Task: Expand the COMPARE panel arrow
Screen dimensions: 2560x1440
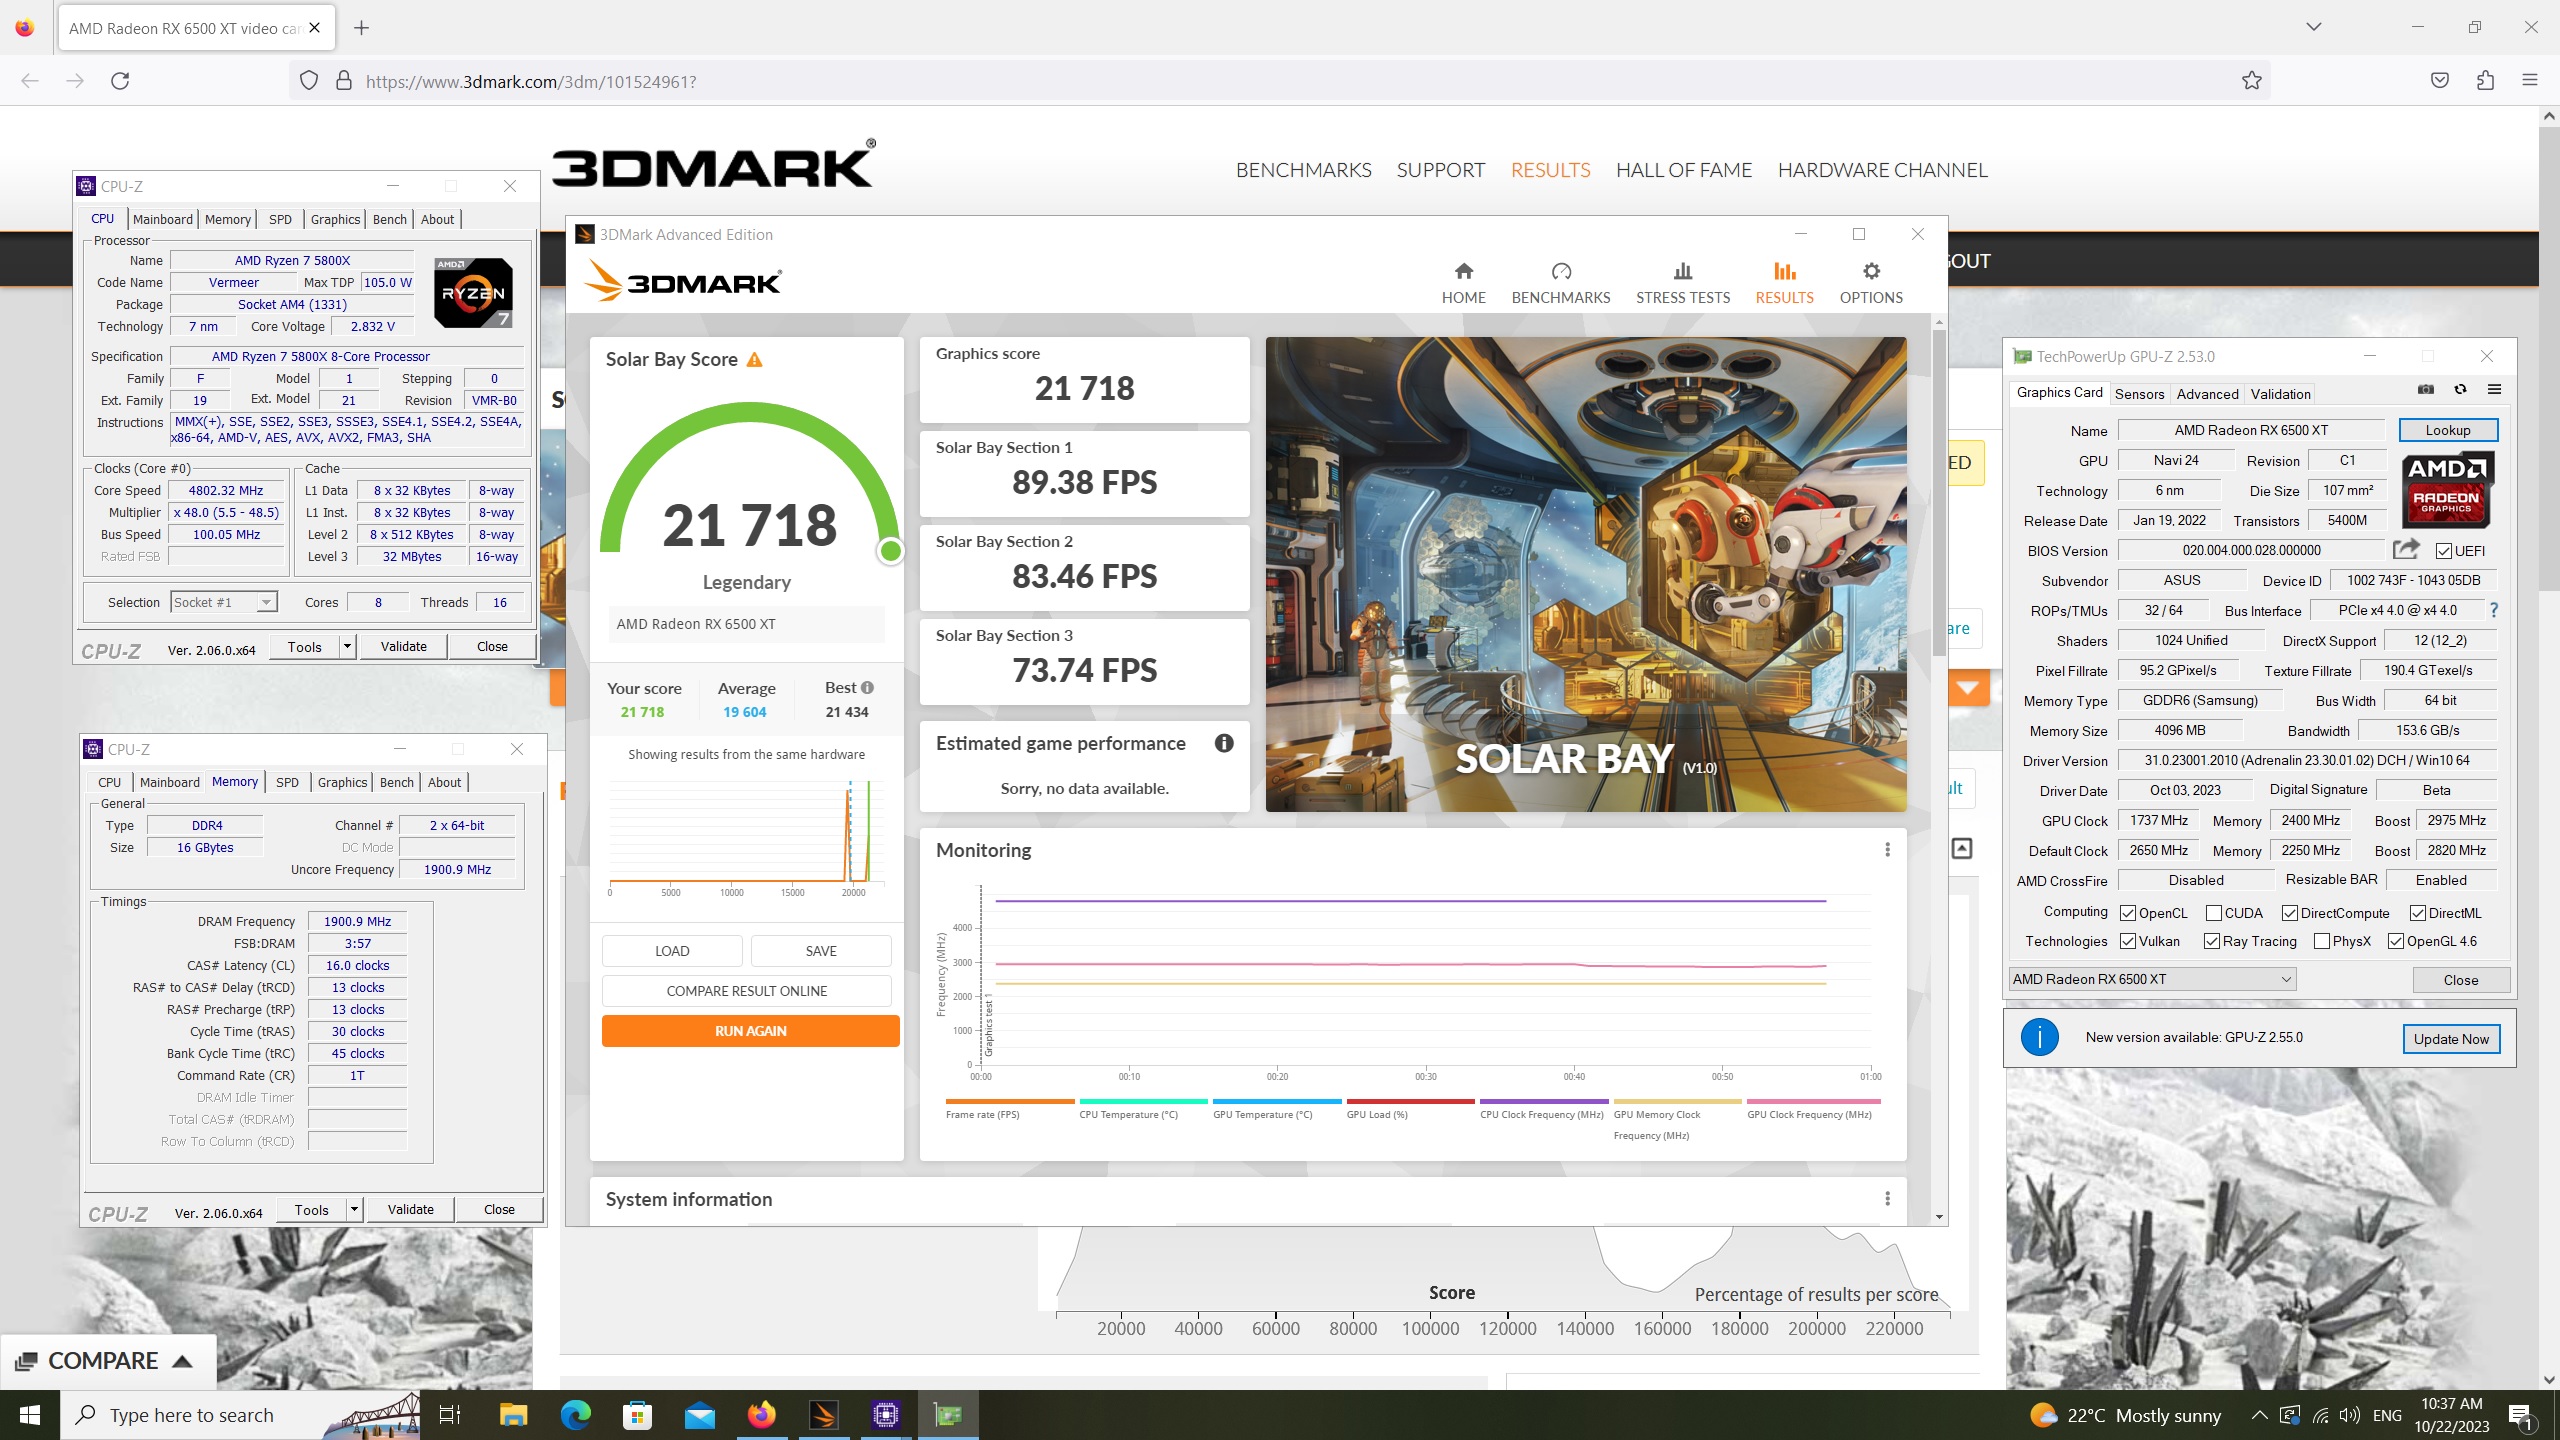Action: [182, 1361]
